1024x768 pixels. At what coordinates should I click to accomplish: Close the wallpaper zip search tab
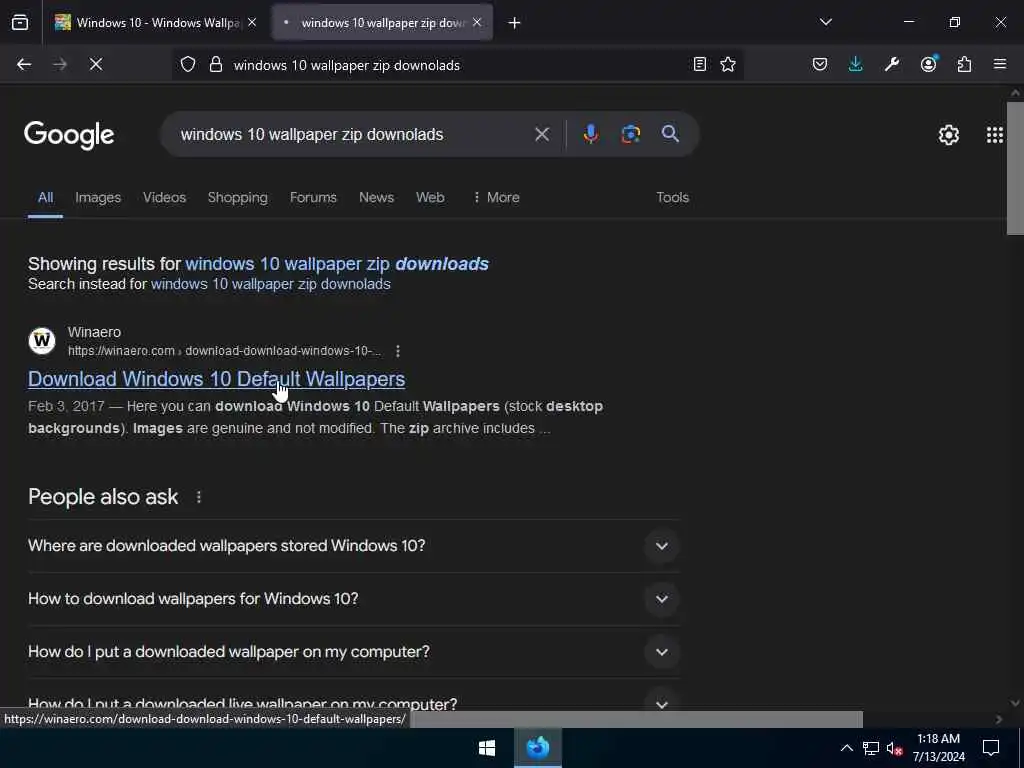click(477, 23)
